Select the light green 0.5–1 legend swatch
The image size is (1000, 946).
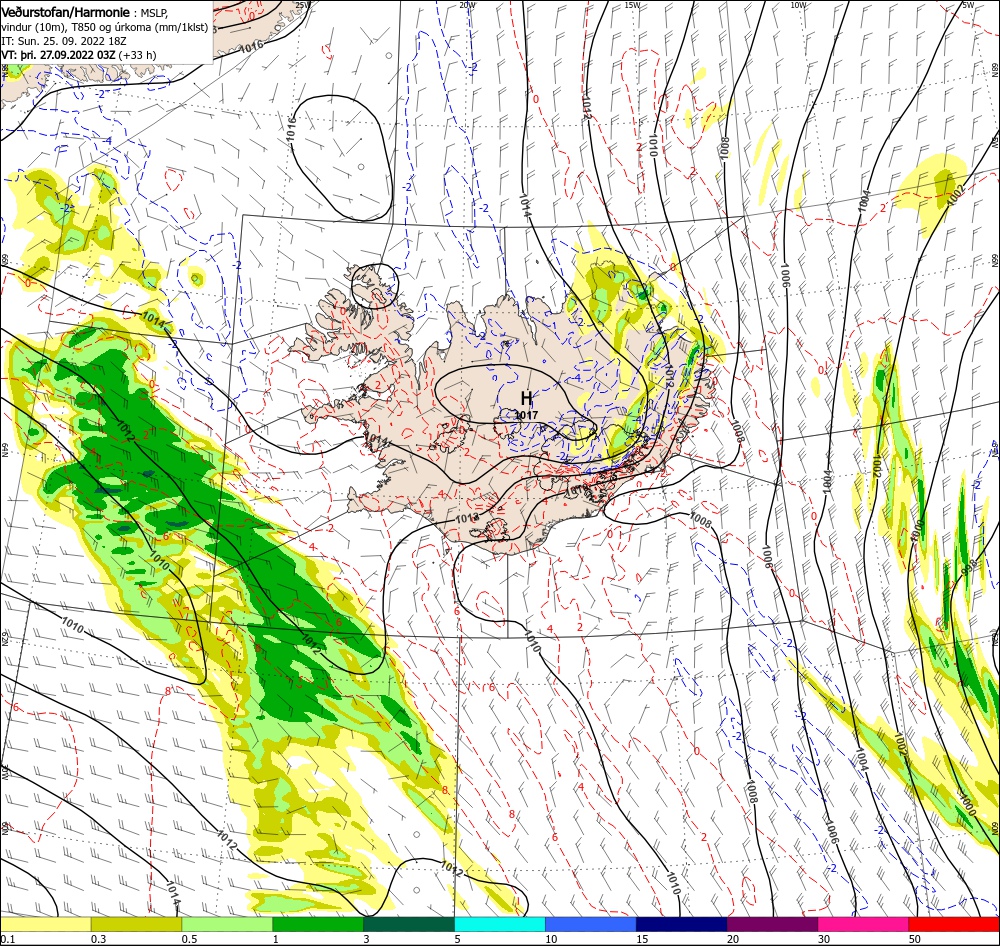(x=227, y=924)
